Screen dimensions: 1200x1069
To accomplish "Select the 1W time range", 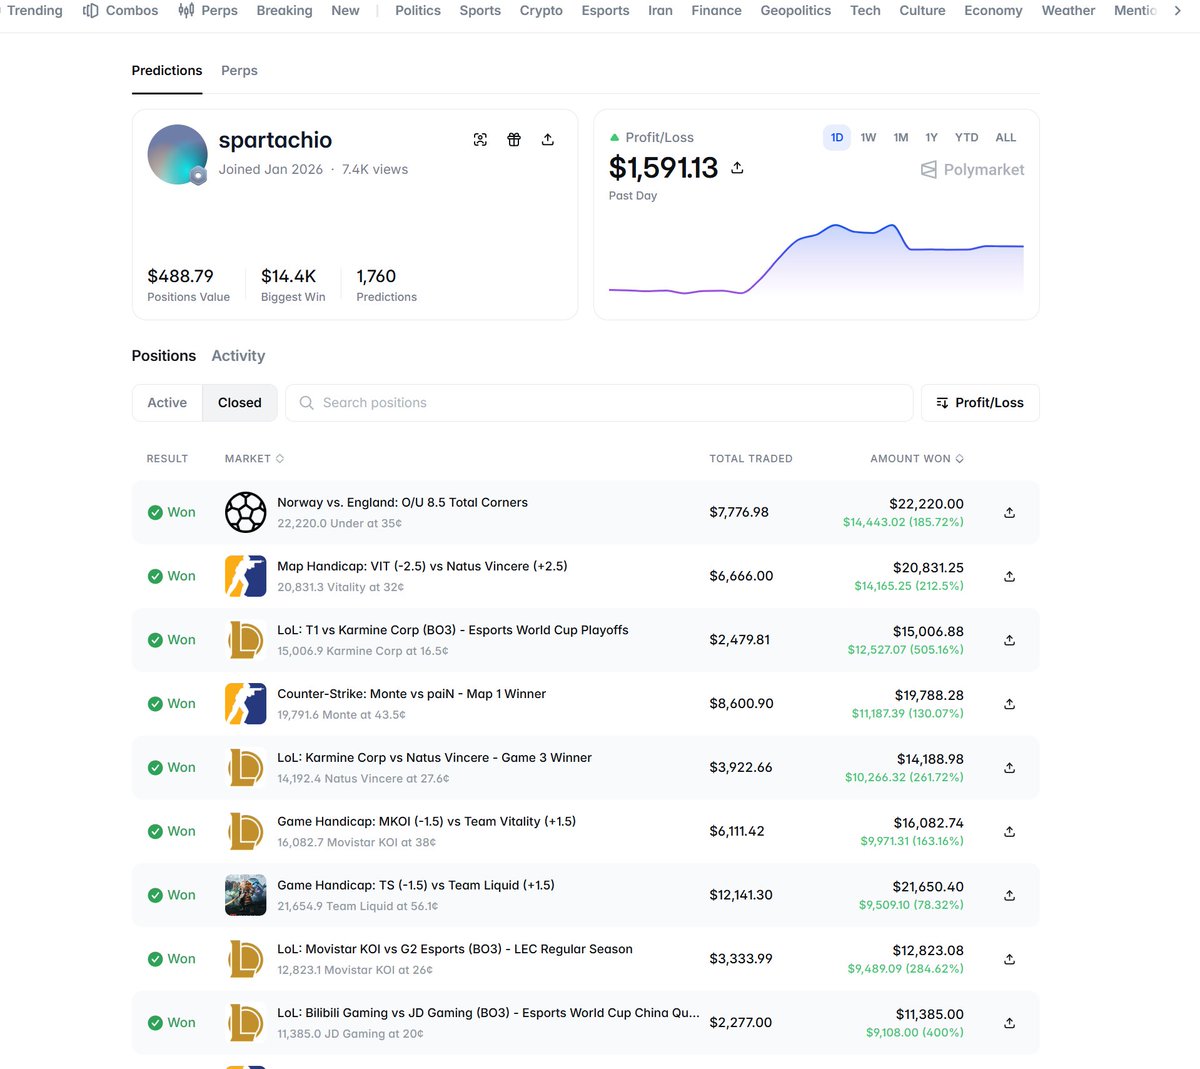I will click(x=868, y=138).
